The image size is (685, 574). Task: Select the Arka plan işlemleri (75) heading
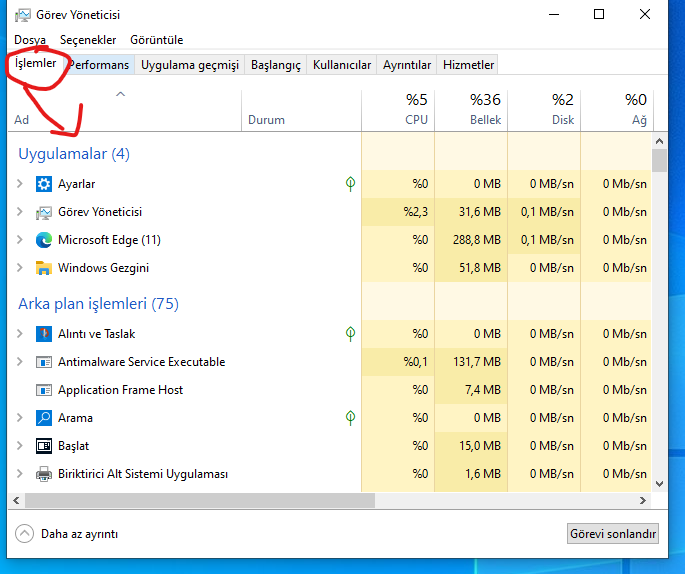coord(98,304)
